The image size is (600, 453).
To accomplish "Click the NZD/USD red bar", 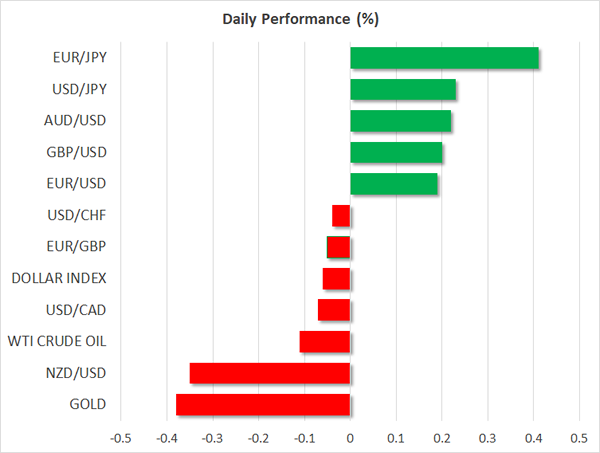I will point(270,373).
